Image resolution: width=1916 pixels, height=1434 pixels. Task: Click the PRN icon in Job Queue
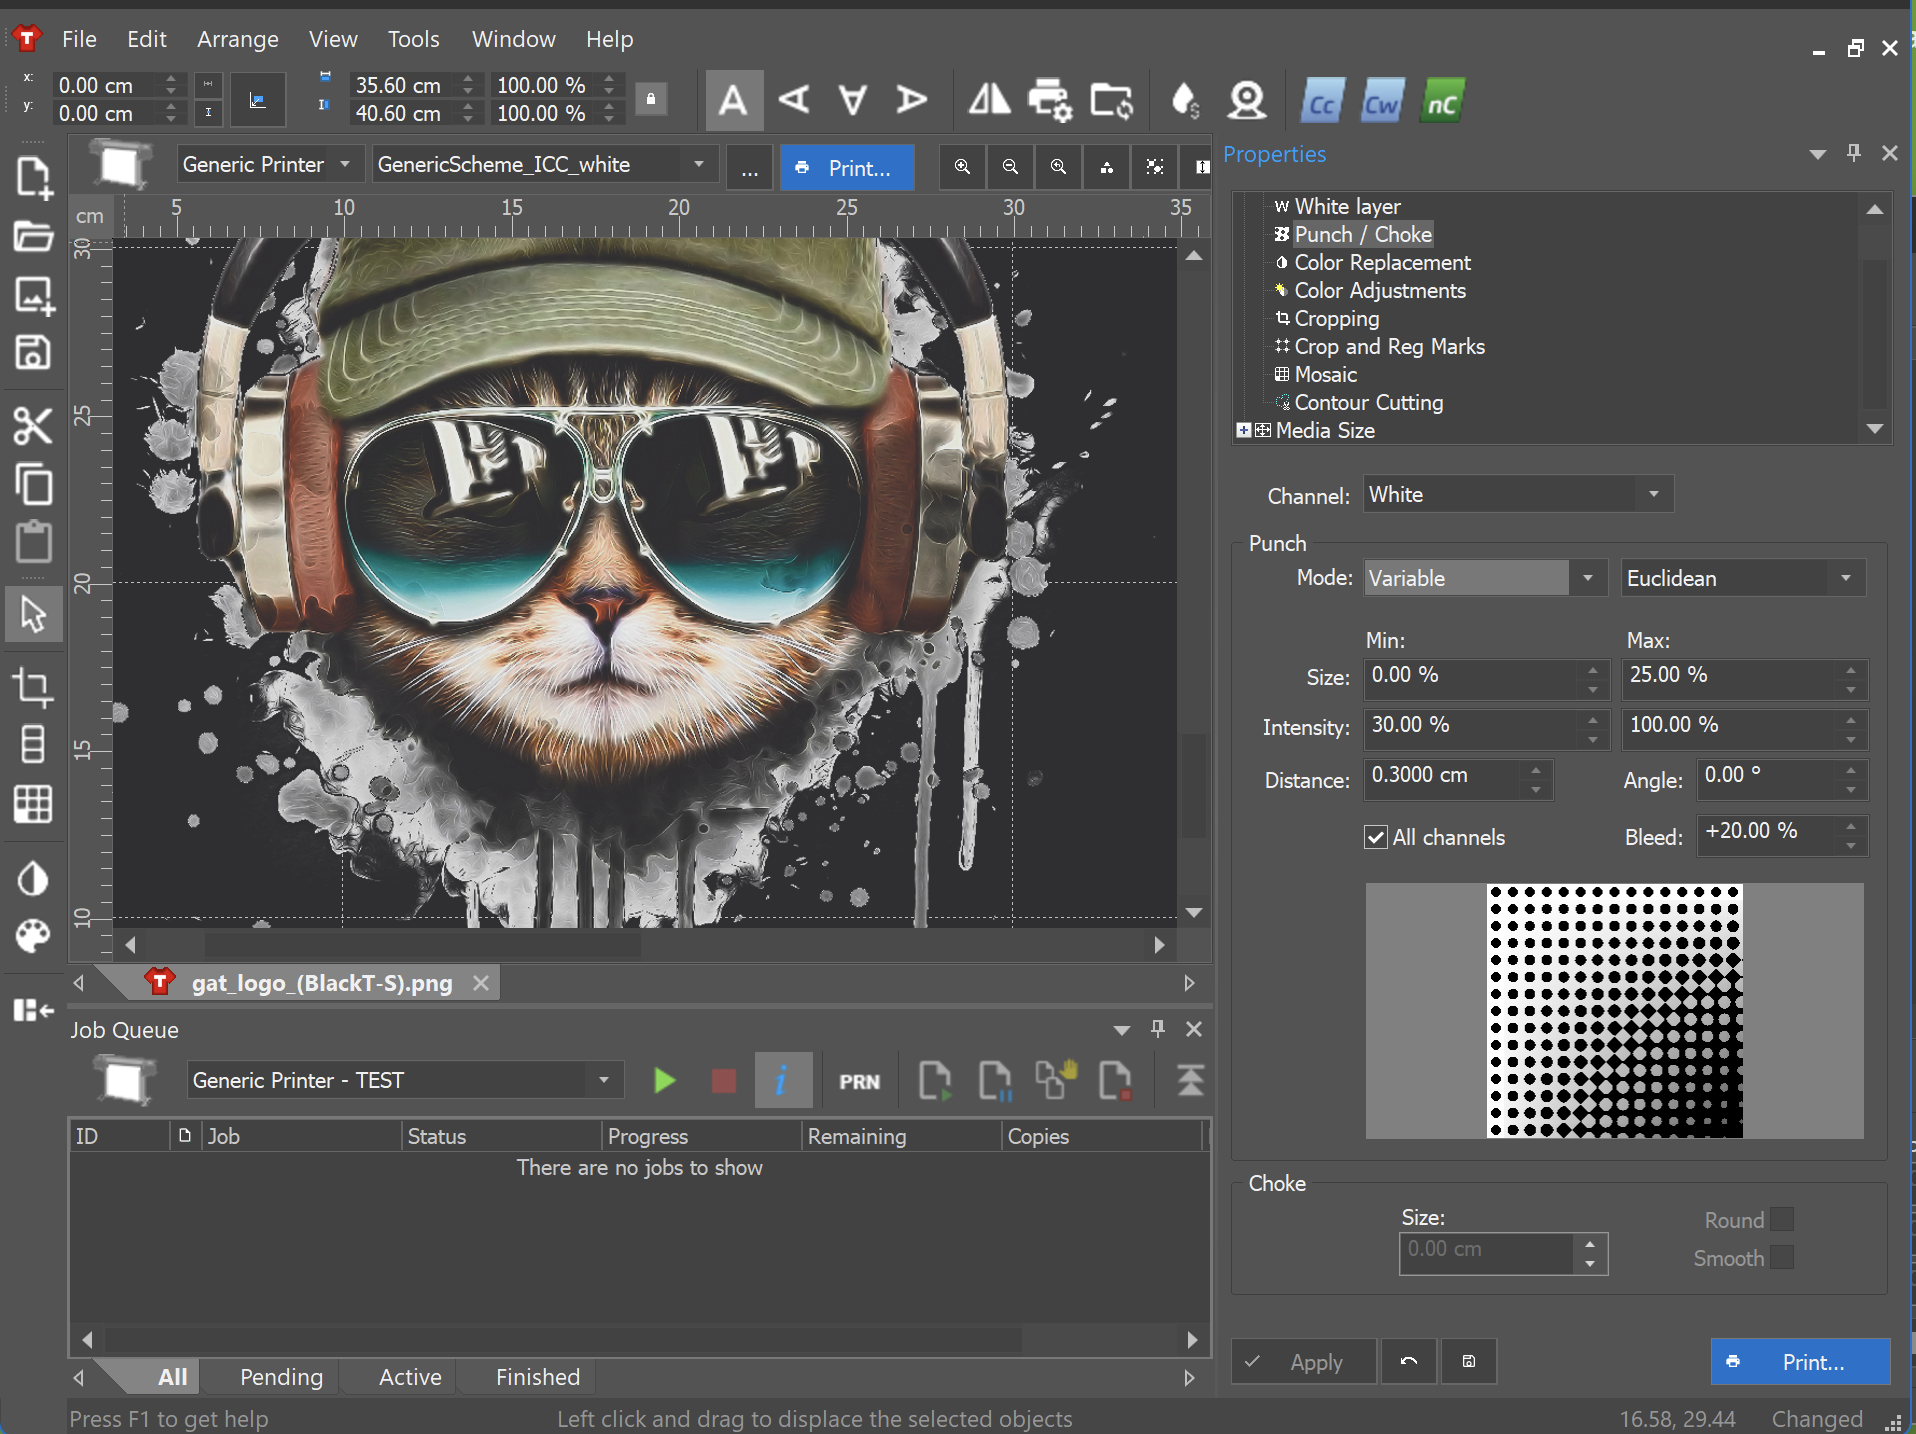[859, 1081]
